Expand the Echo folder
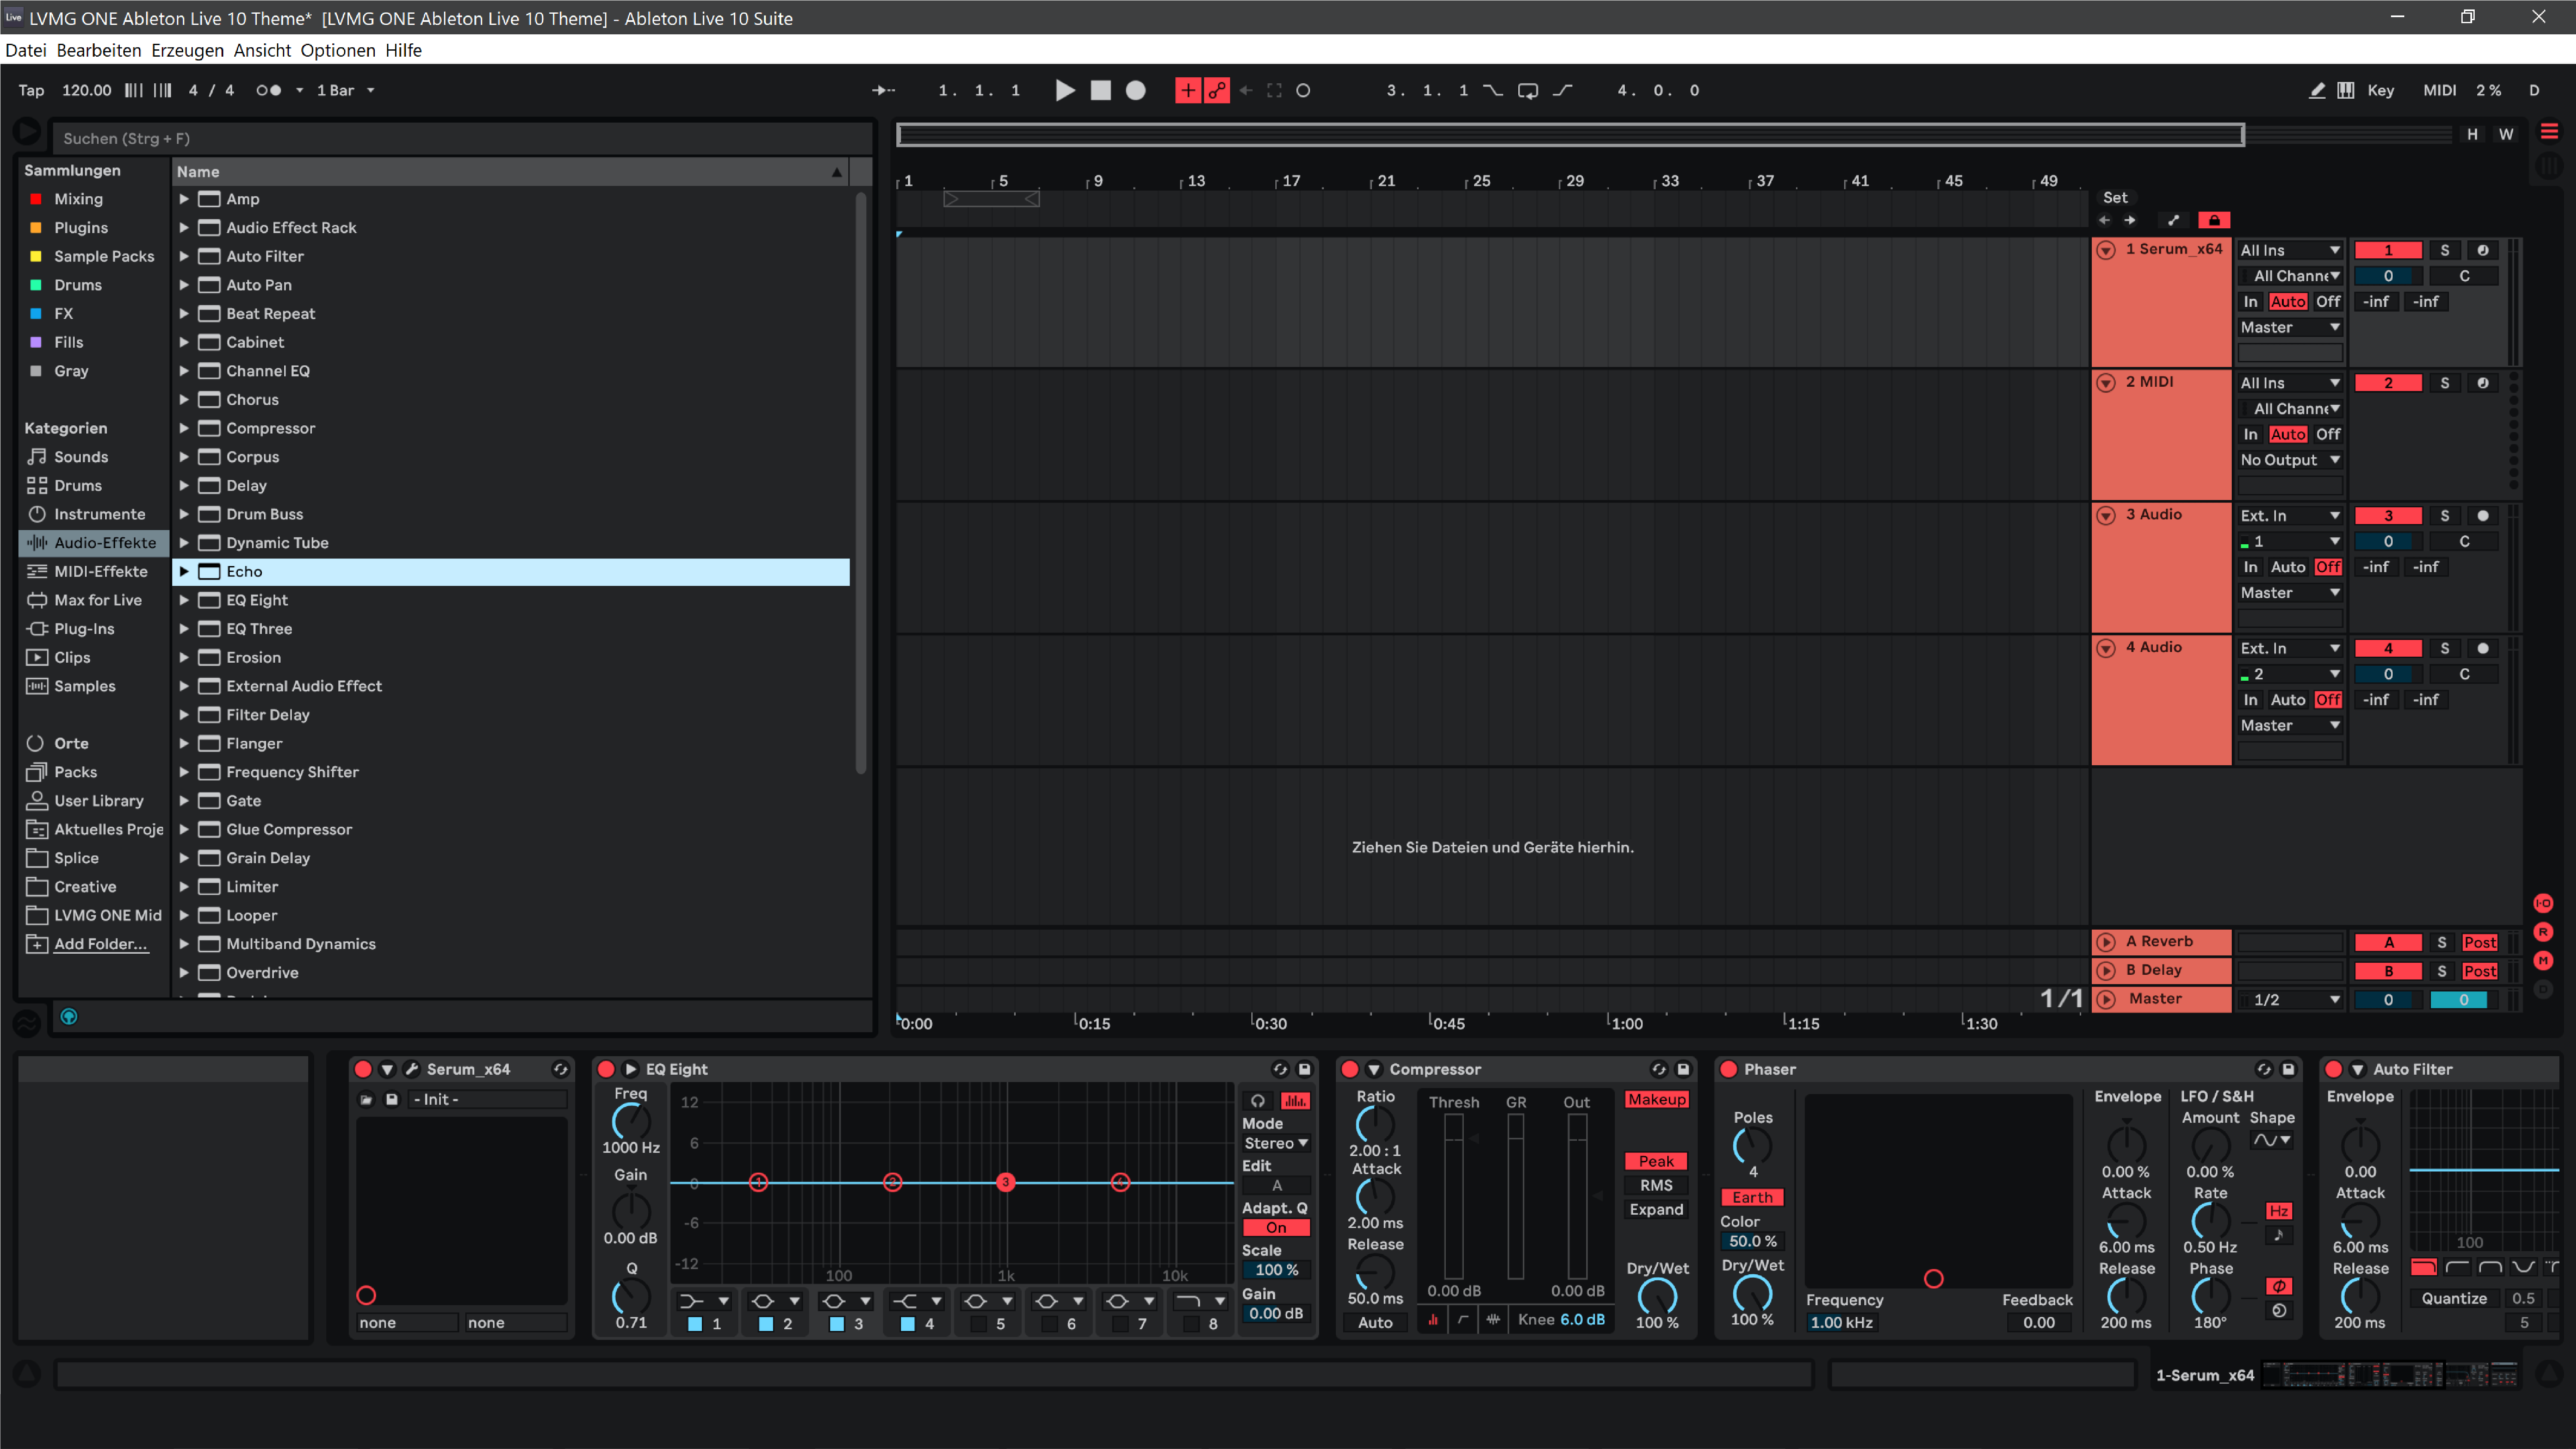The width and height of the screenshot is (2576, 1449). pyautogui.click(x=184, y=571)
